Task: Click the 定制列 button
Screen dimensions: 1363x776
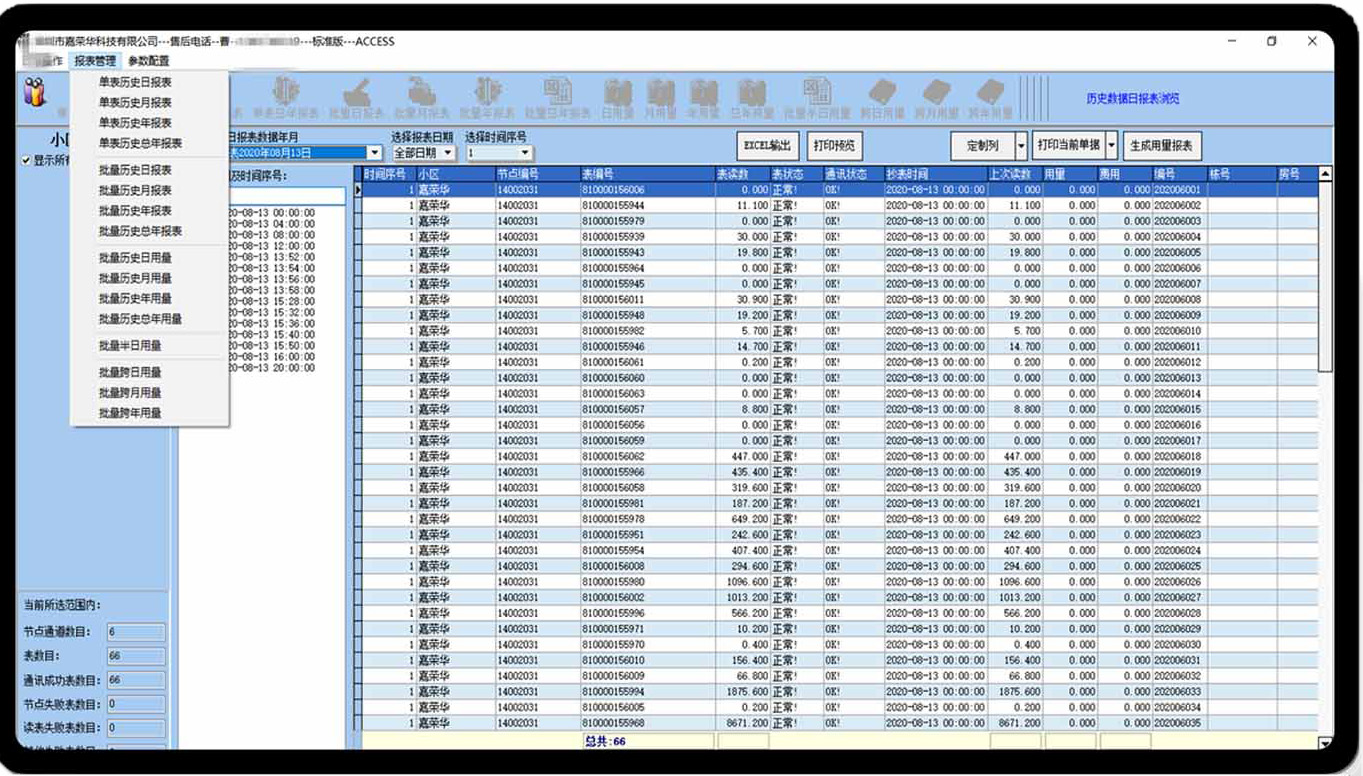Action: (x=983, y=146)
